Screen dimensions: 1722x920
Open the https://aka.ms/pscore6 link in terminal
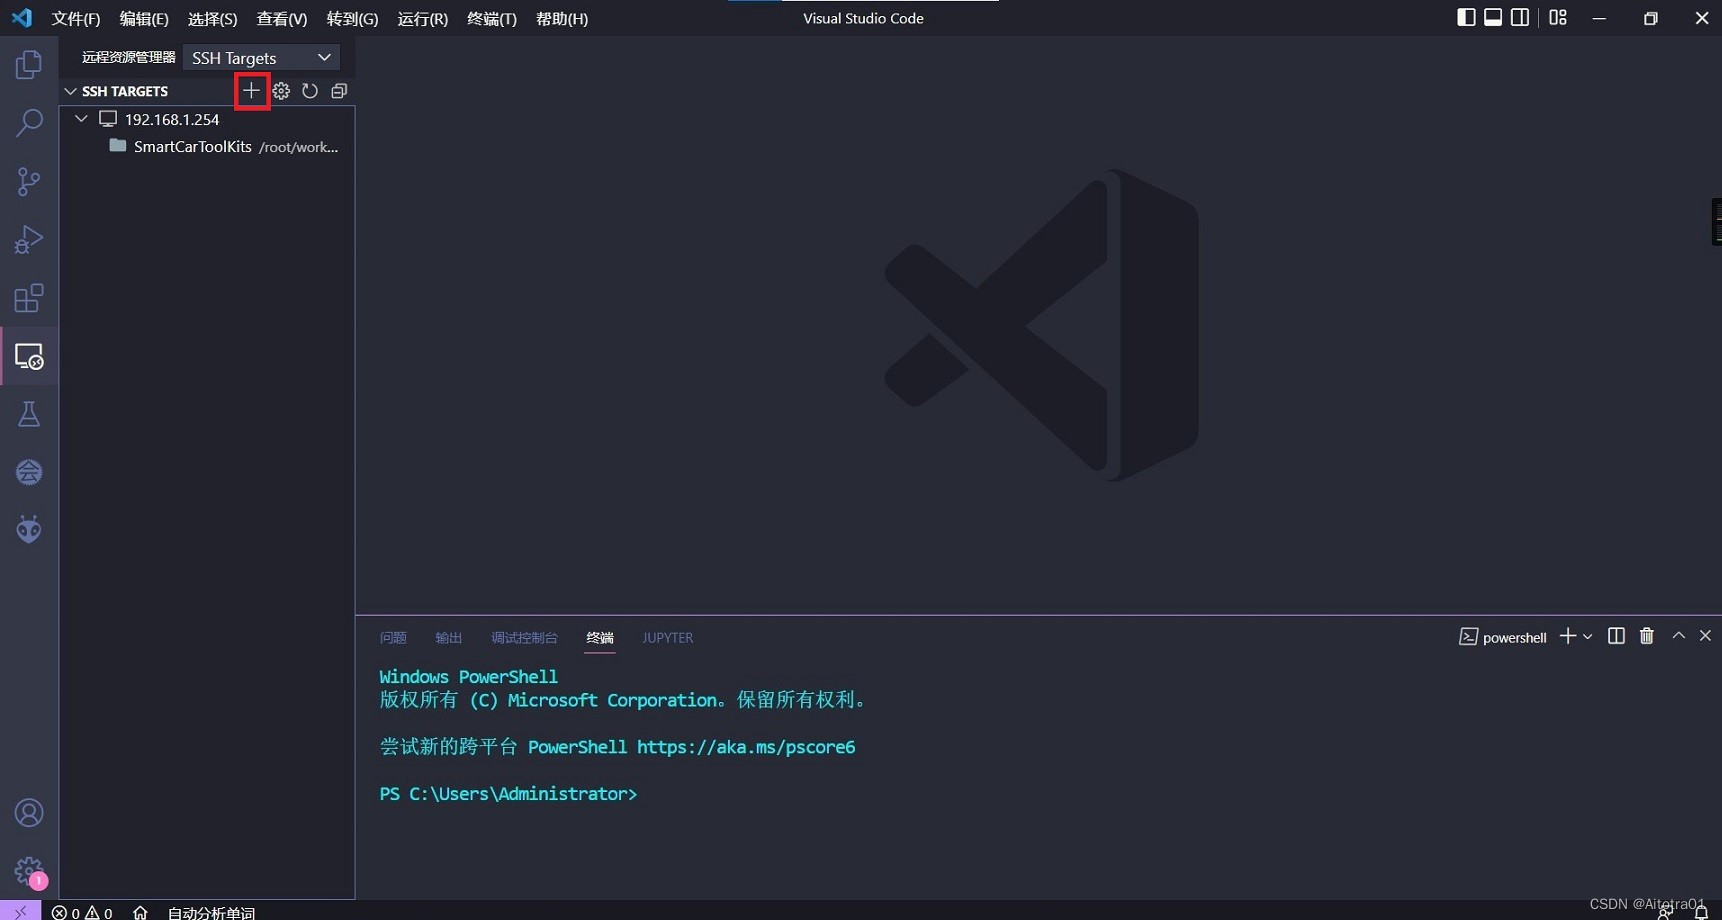pos(746,747)
